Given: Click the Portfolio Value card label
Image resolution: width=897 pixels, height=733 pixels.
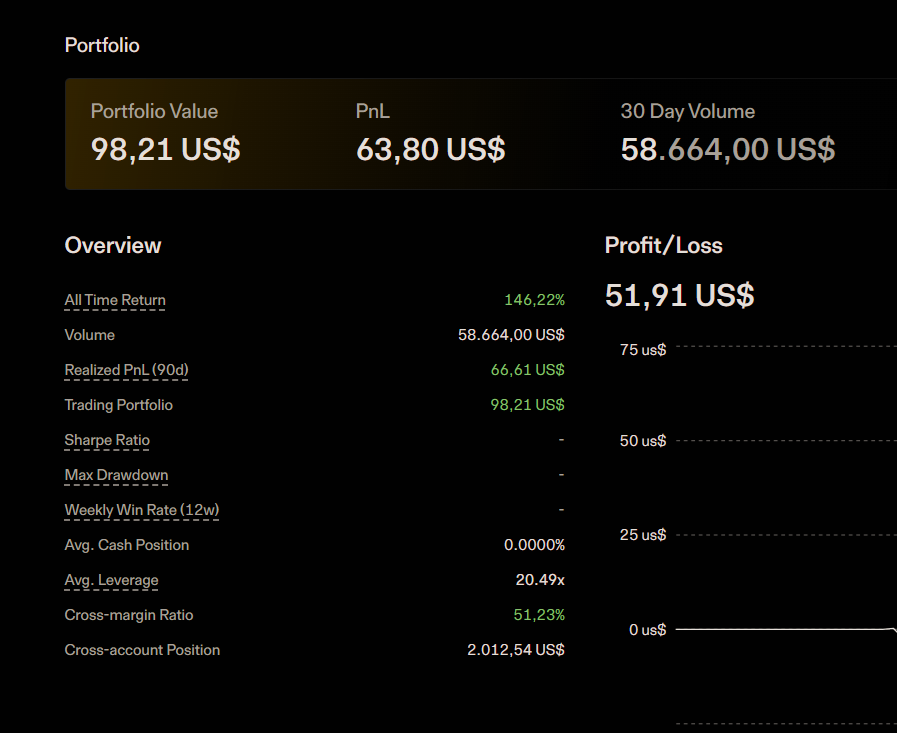Looking at the screenshot, I should click(x=154, y=111).
